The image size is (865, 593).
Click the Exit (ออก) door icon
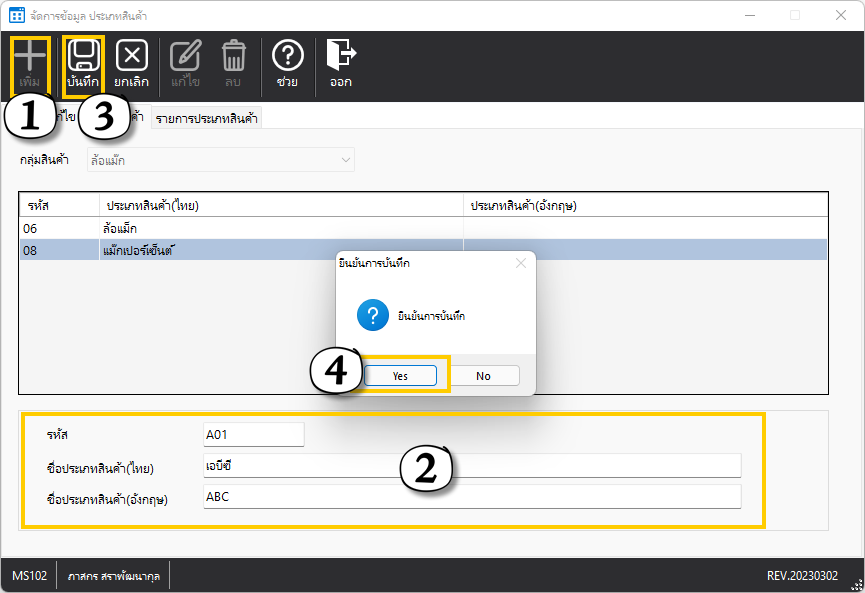(x=341, y=56)
